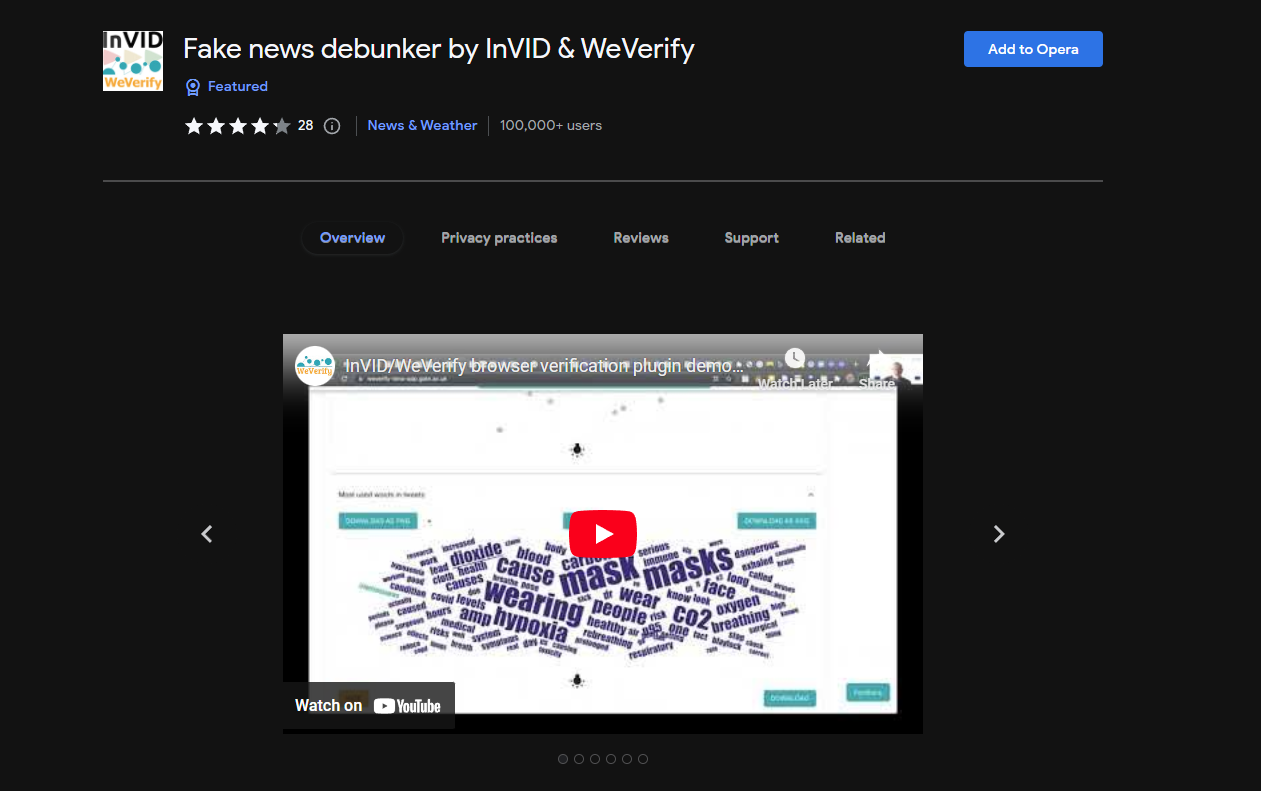Click the InVID WeVerify extension logo
Viewport: 1261px width, 791px height.
133,61
